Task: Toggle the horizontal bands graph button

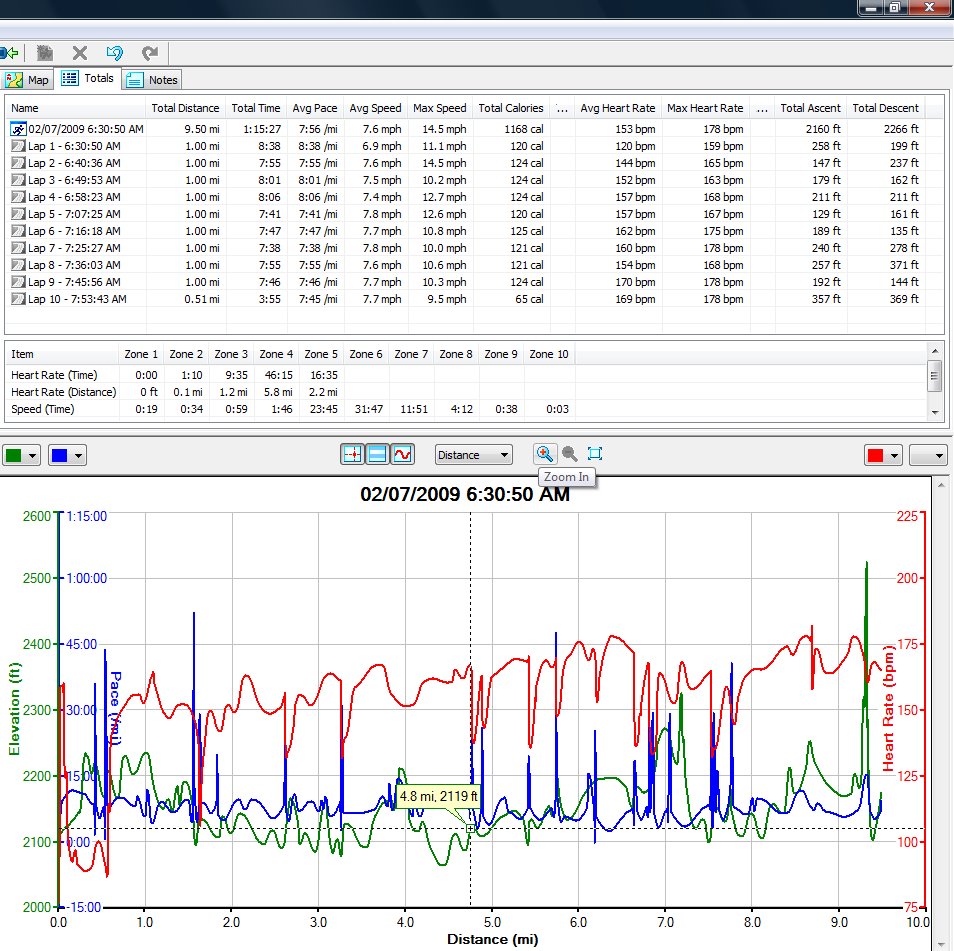Action: [x=377, y=455]
